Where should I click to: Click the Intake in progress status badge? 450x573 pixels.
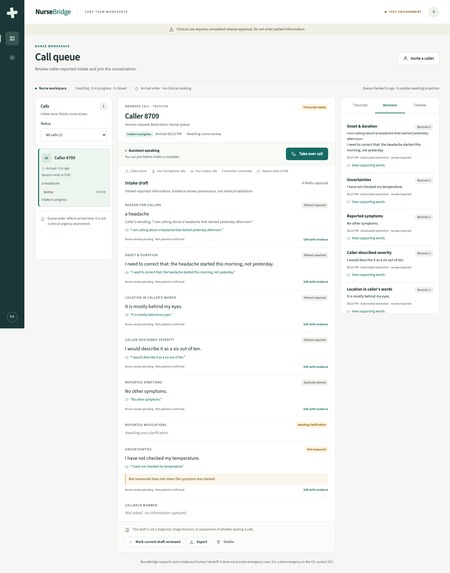point(139,134)
